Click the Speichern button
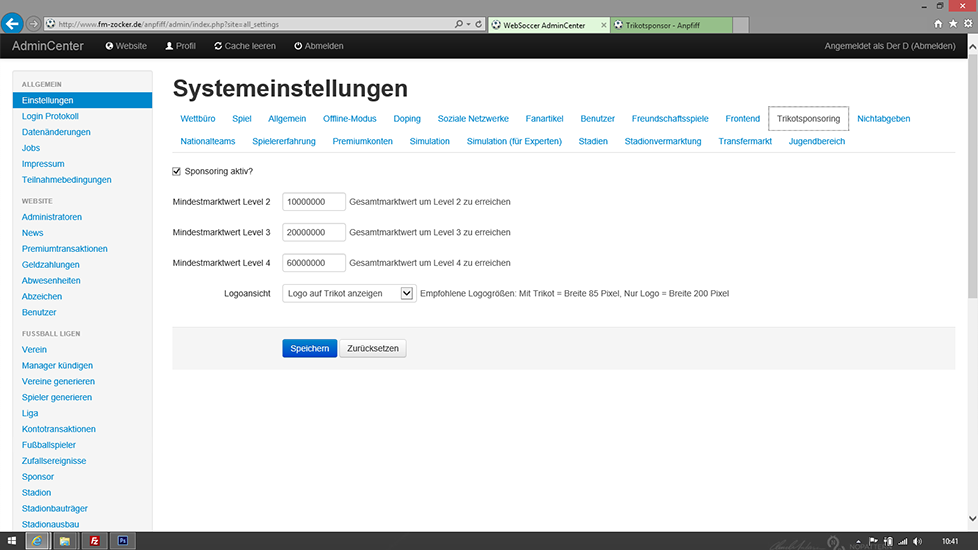 [309, 349]
